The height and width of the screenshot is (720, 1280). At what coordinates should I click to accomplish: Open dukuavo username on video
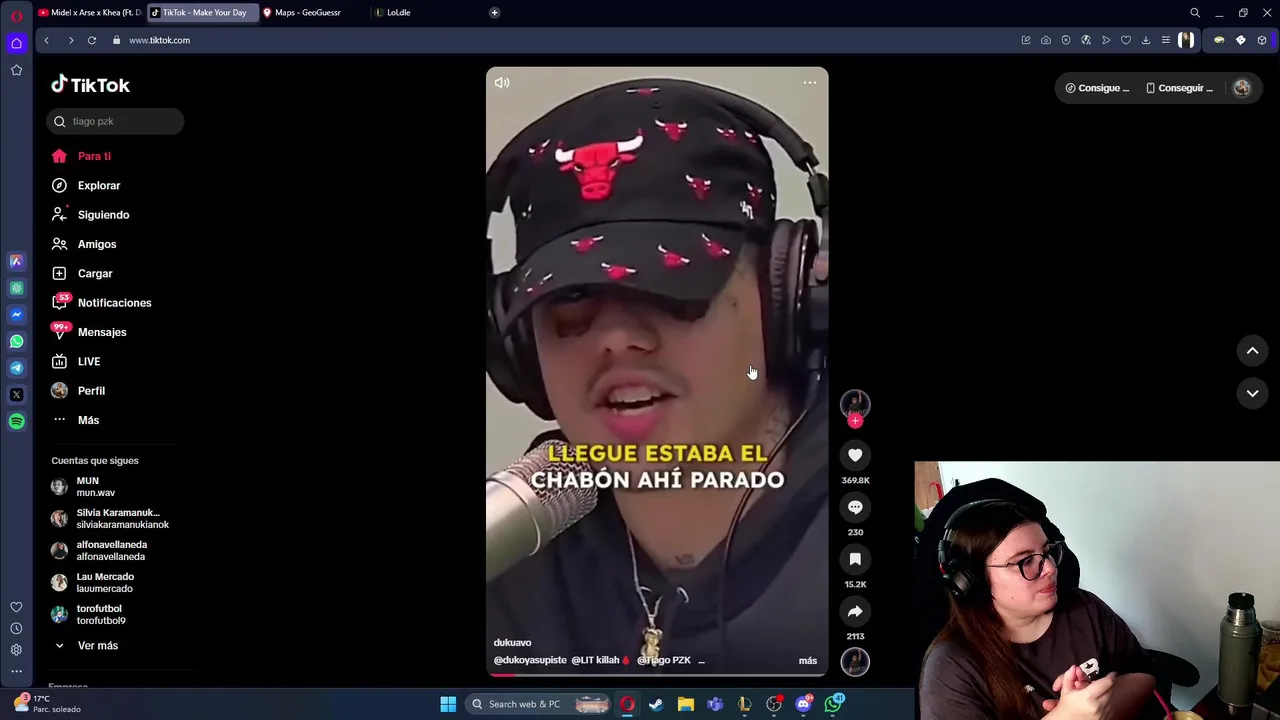coord(512,643)
